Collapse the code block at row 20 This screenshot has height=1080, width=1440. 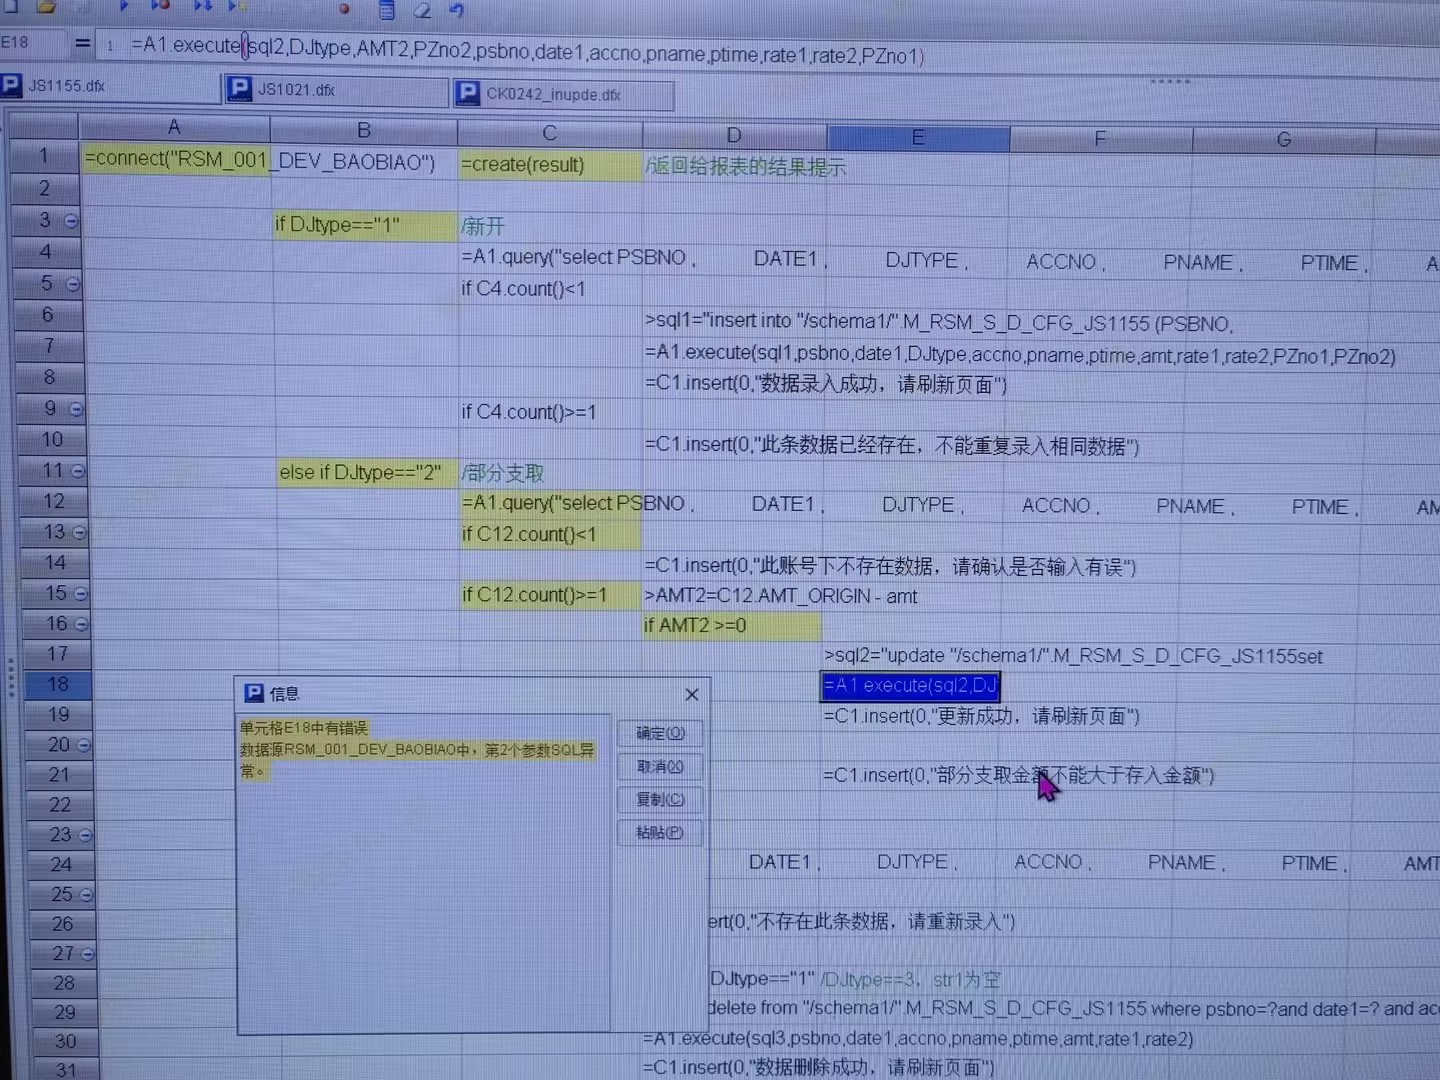point(83,745)
